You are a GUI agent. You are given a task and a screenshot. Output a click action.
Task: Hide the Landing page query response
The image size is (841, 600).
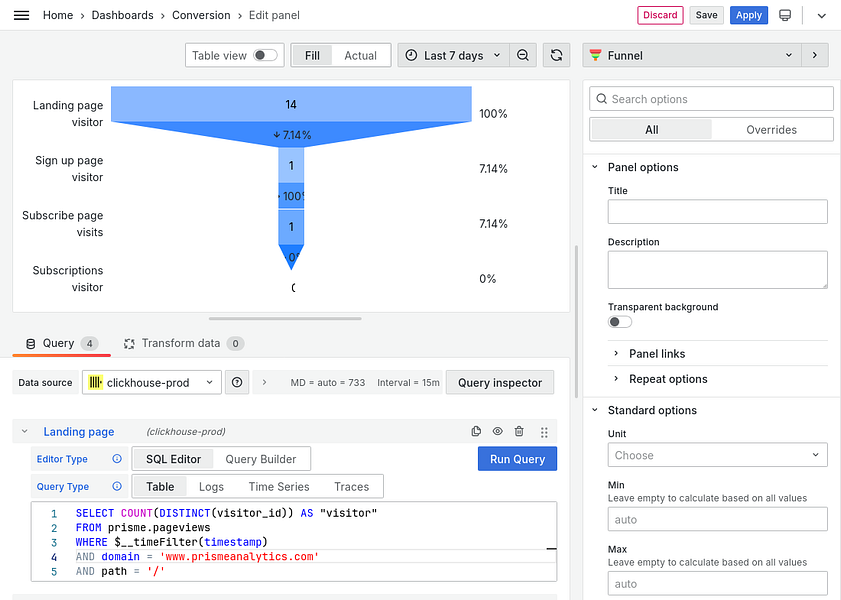point(498,431)
